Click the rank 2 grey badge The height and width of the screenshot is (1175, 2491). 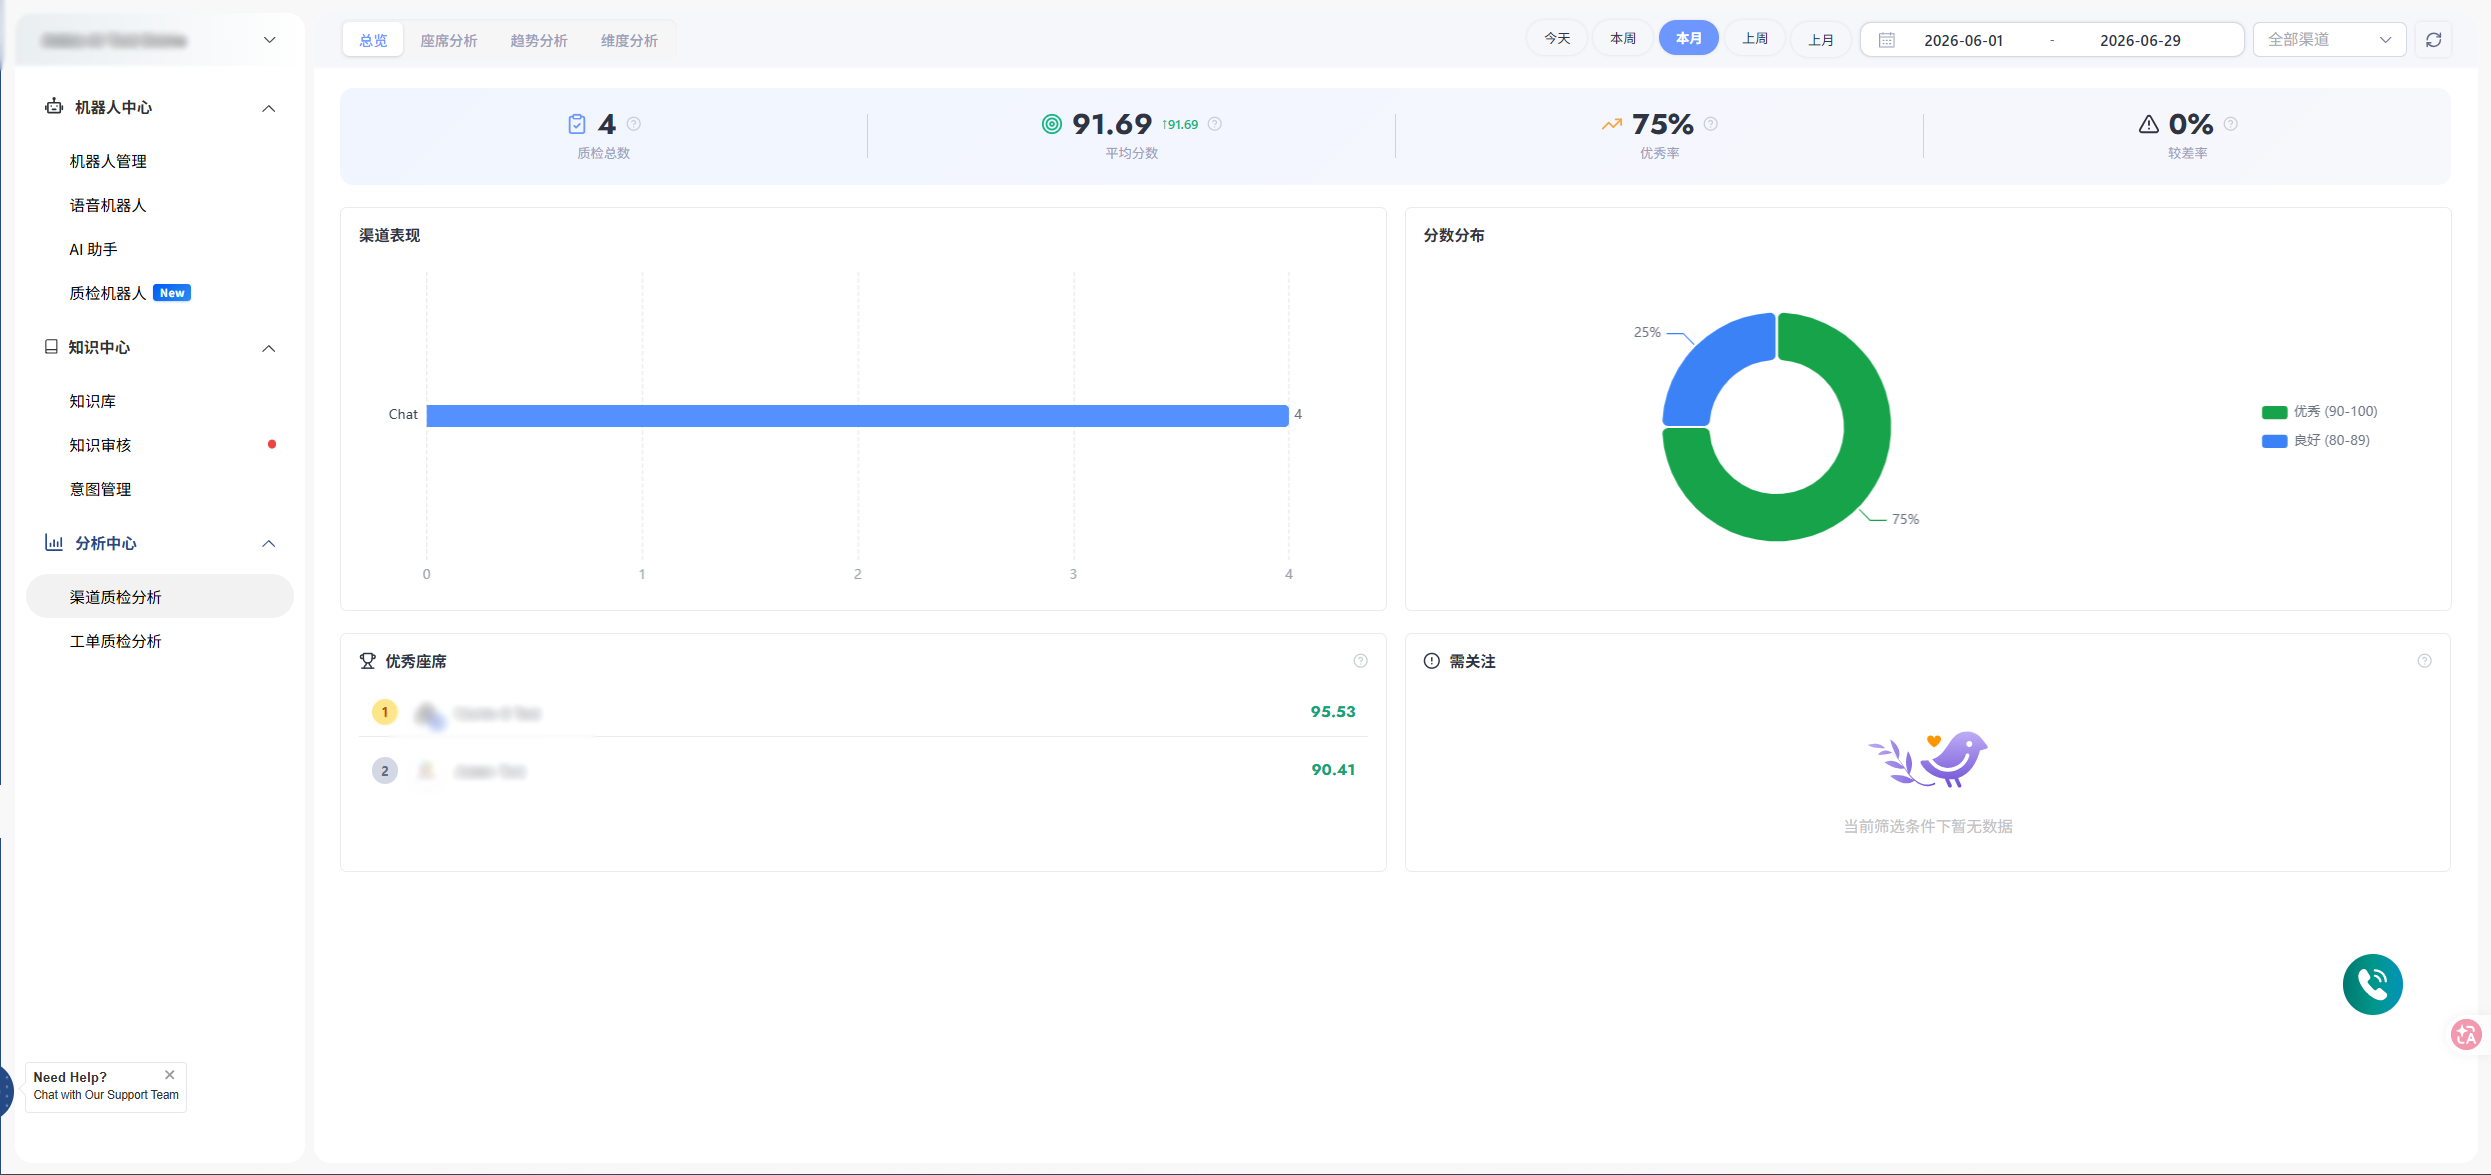(385, 771)
